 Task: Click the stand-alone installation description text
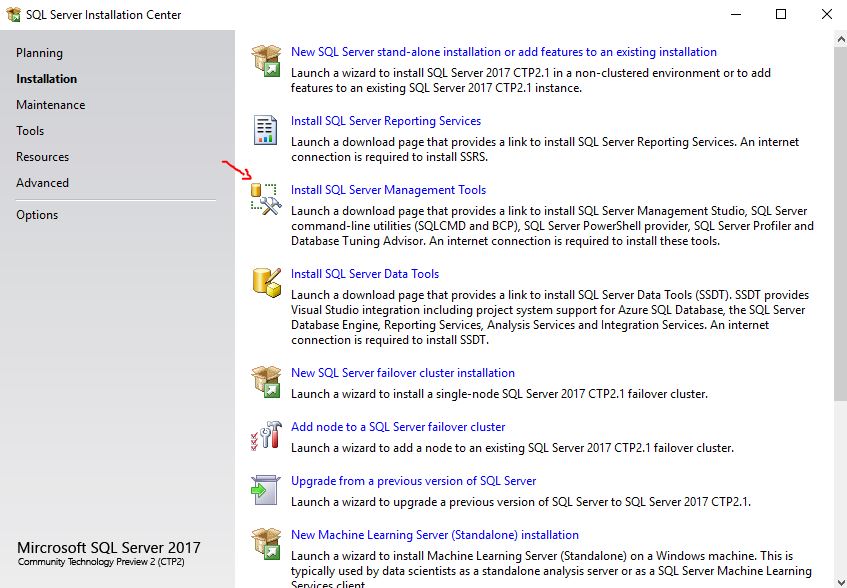click(x=531, y=80)
